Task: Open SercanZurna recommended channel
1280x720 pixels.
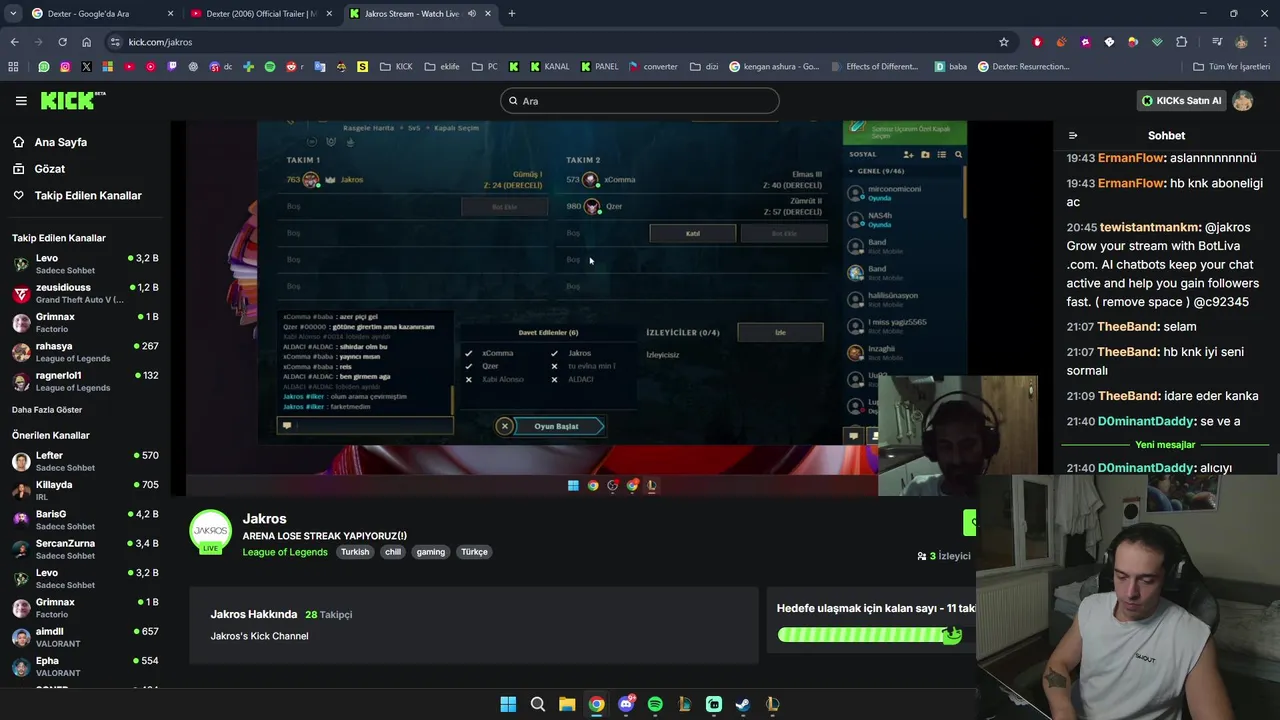Action: coord(85,549)
